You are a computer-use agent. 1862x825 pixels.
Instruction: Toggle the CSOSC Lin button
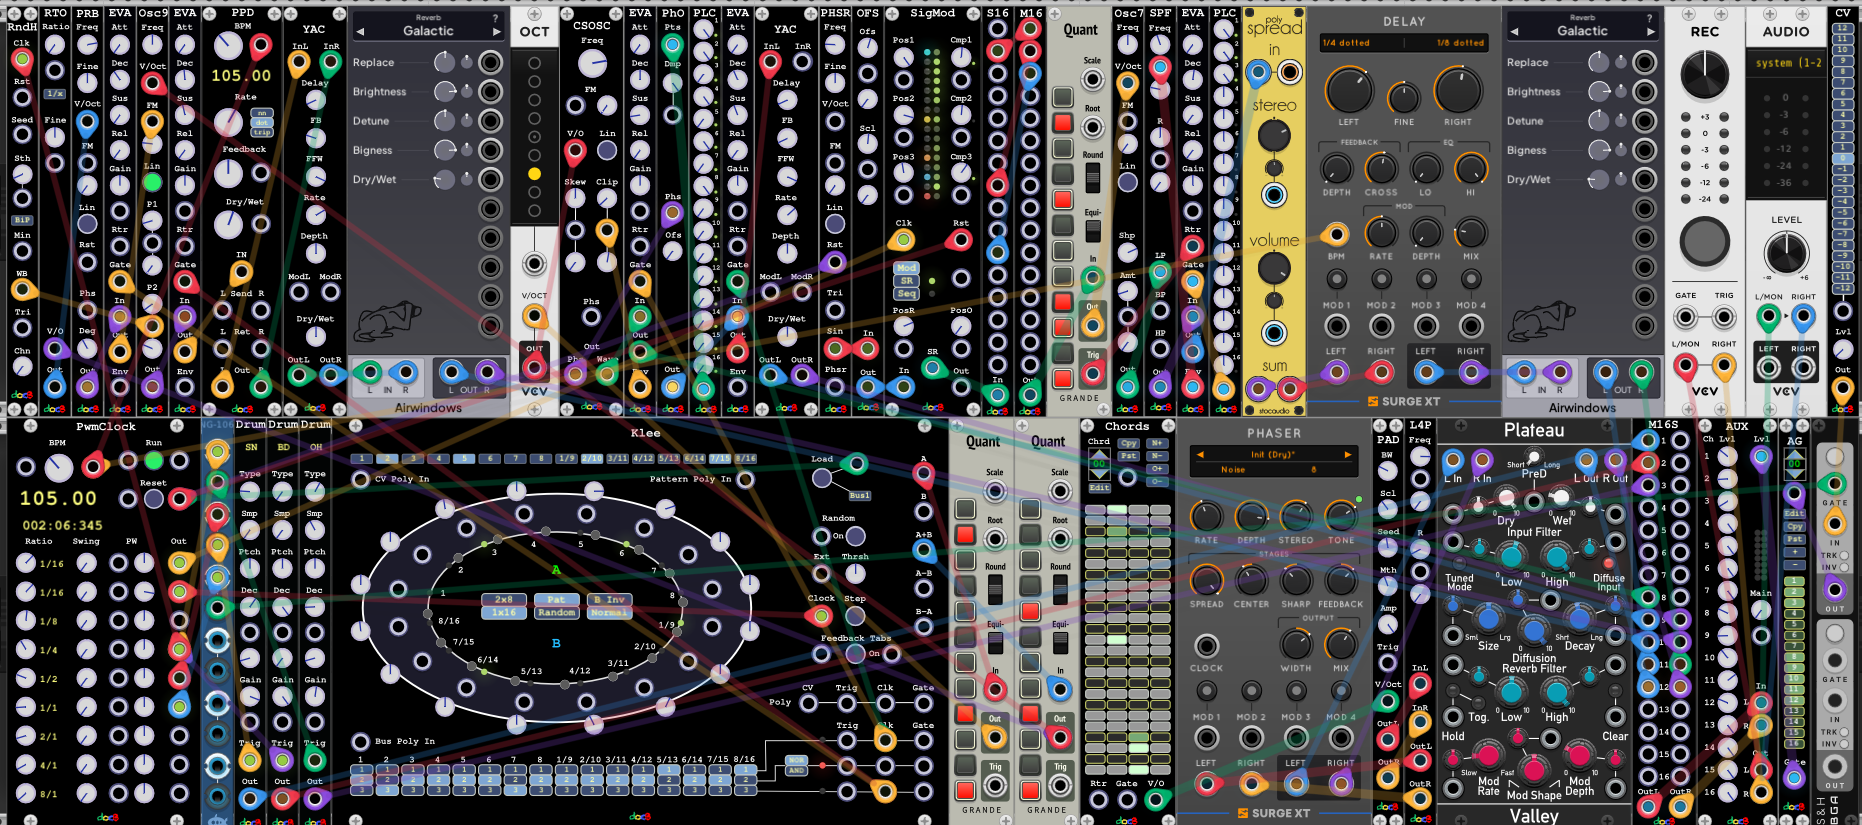tap(607, 150)
